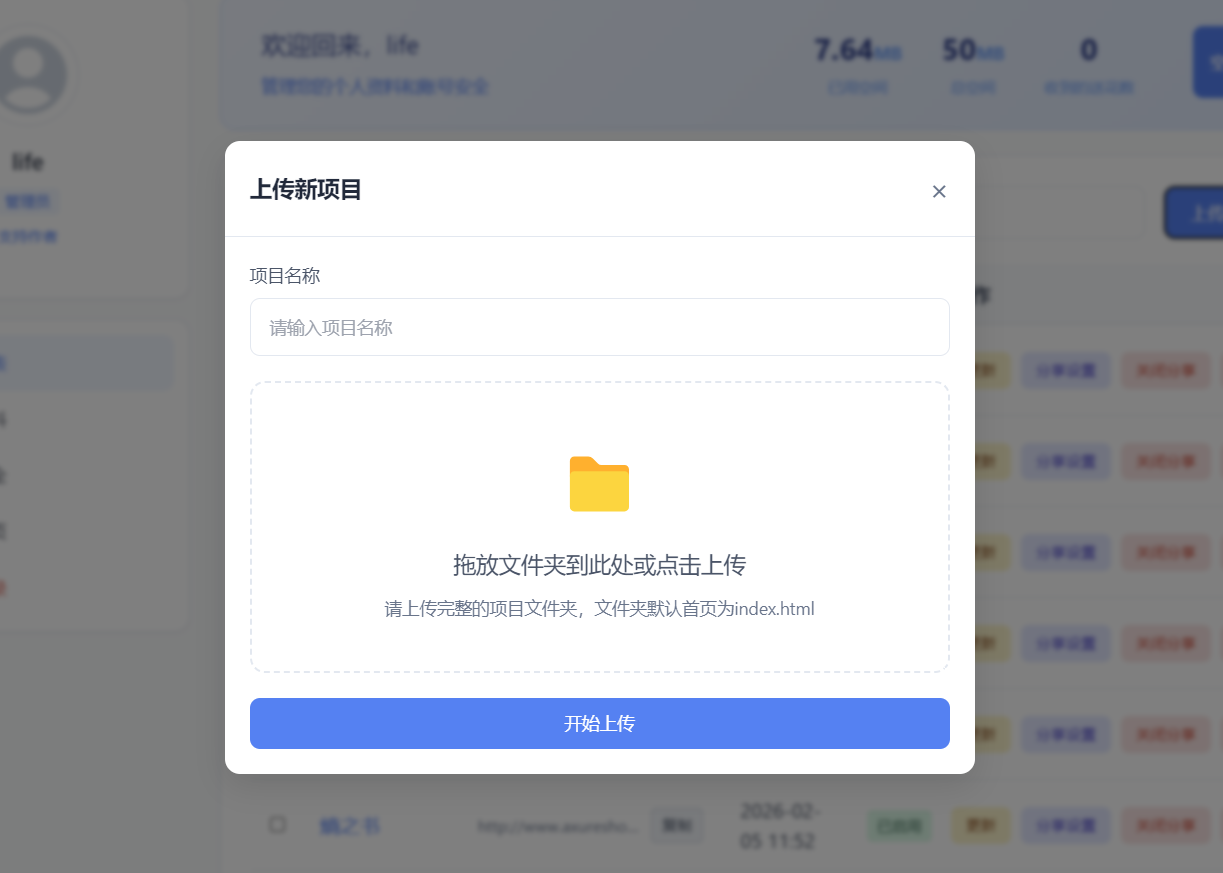Select the highlighted sidebar menu item

[87, 363]
